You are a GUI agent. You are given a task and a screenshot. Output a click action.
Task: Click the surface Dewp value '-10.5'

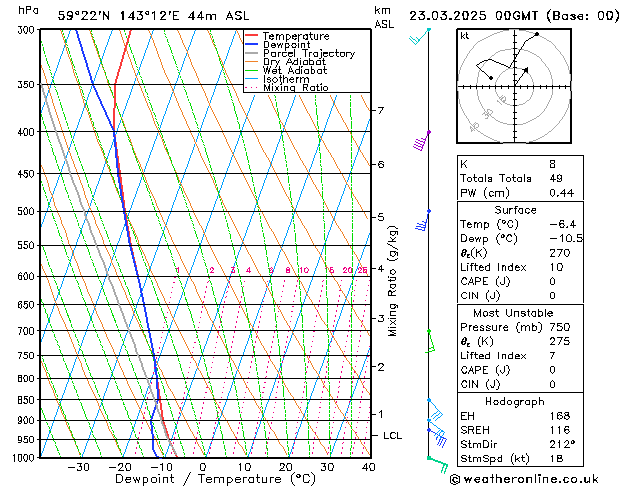(x=566, y=239)
